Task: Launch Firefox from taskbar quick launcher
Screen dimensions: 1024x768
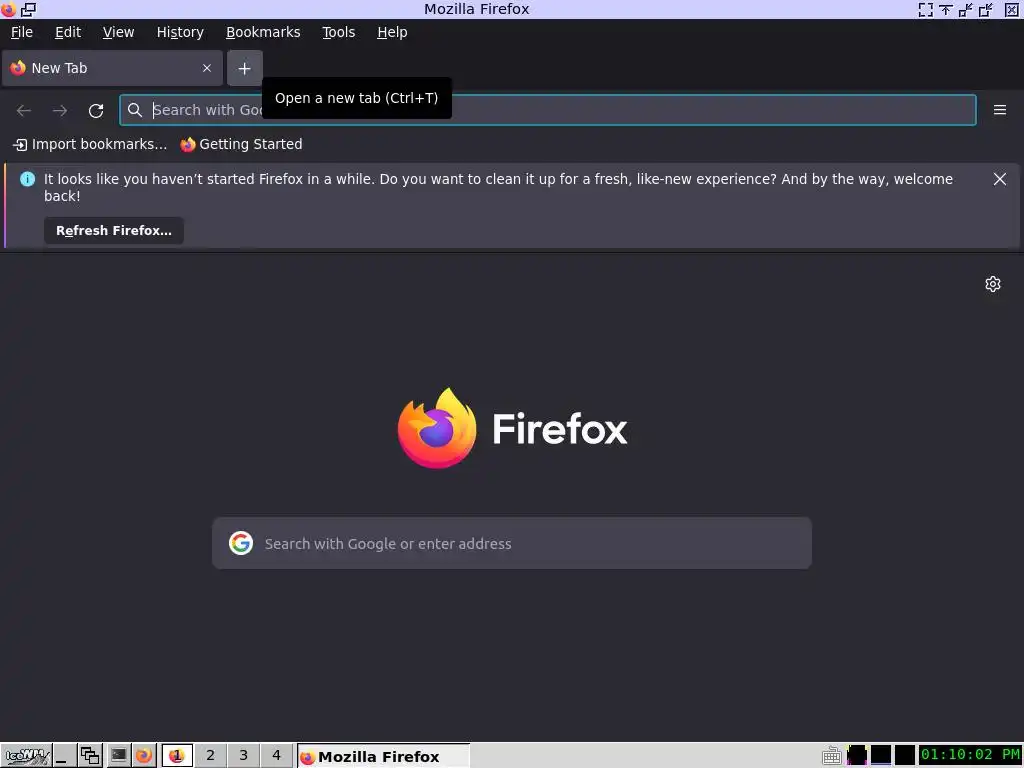Action: 144,756
